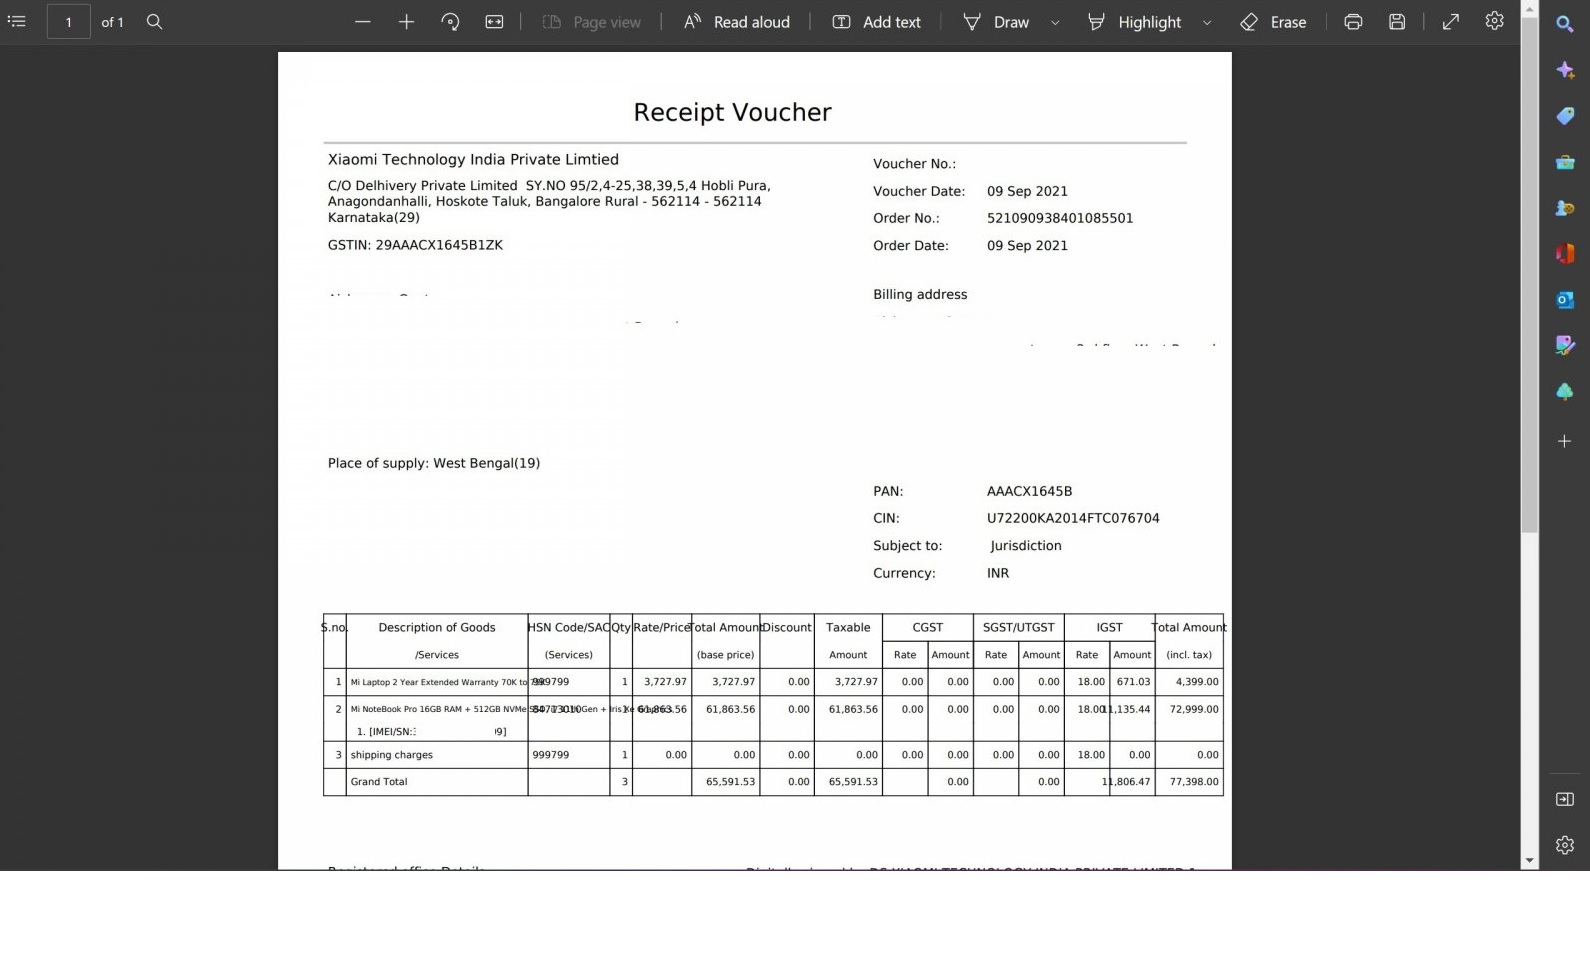
Task: Open Outlook from the Edge sidebar
Action: pyautogui.click(x=1565, y=299)
